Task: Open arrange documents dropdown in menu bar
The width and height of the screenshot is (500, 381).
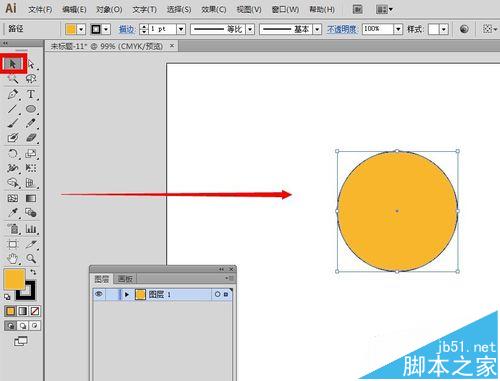Action: 384,10
